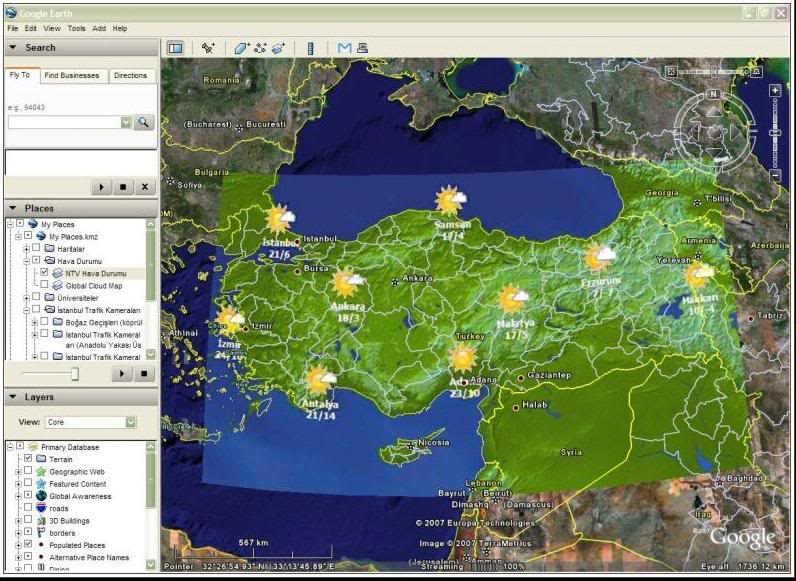
Task: Click the Print toolbar icon
Action: pyautogui.click(x=362, y=47)
